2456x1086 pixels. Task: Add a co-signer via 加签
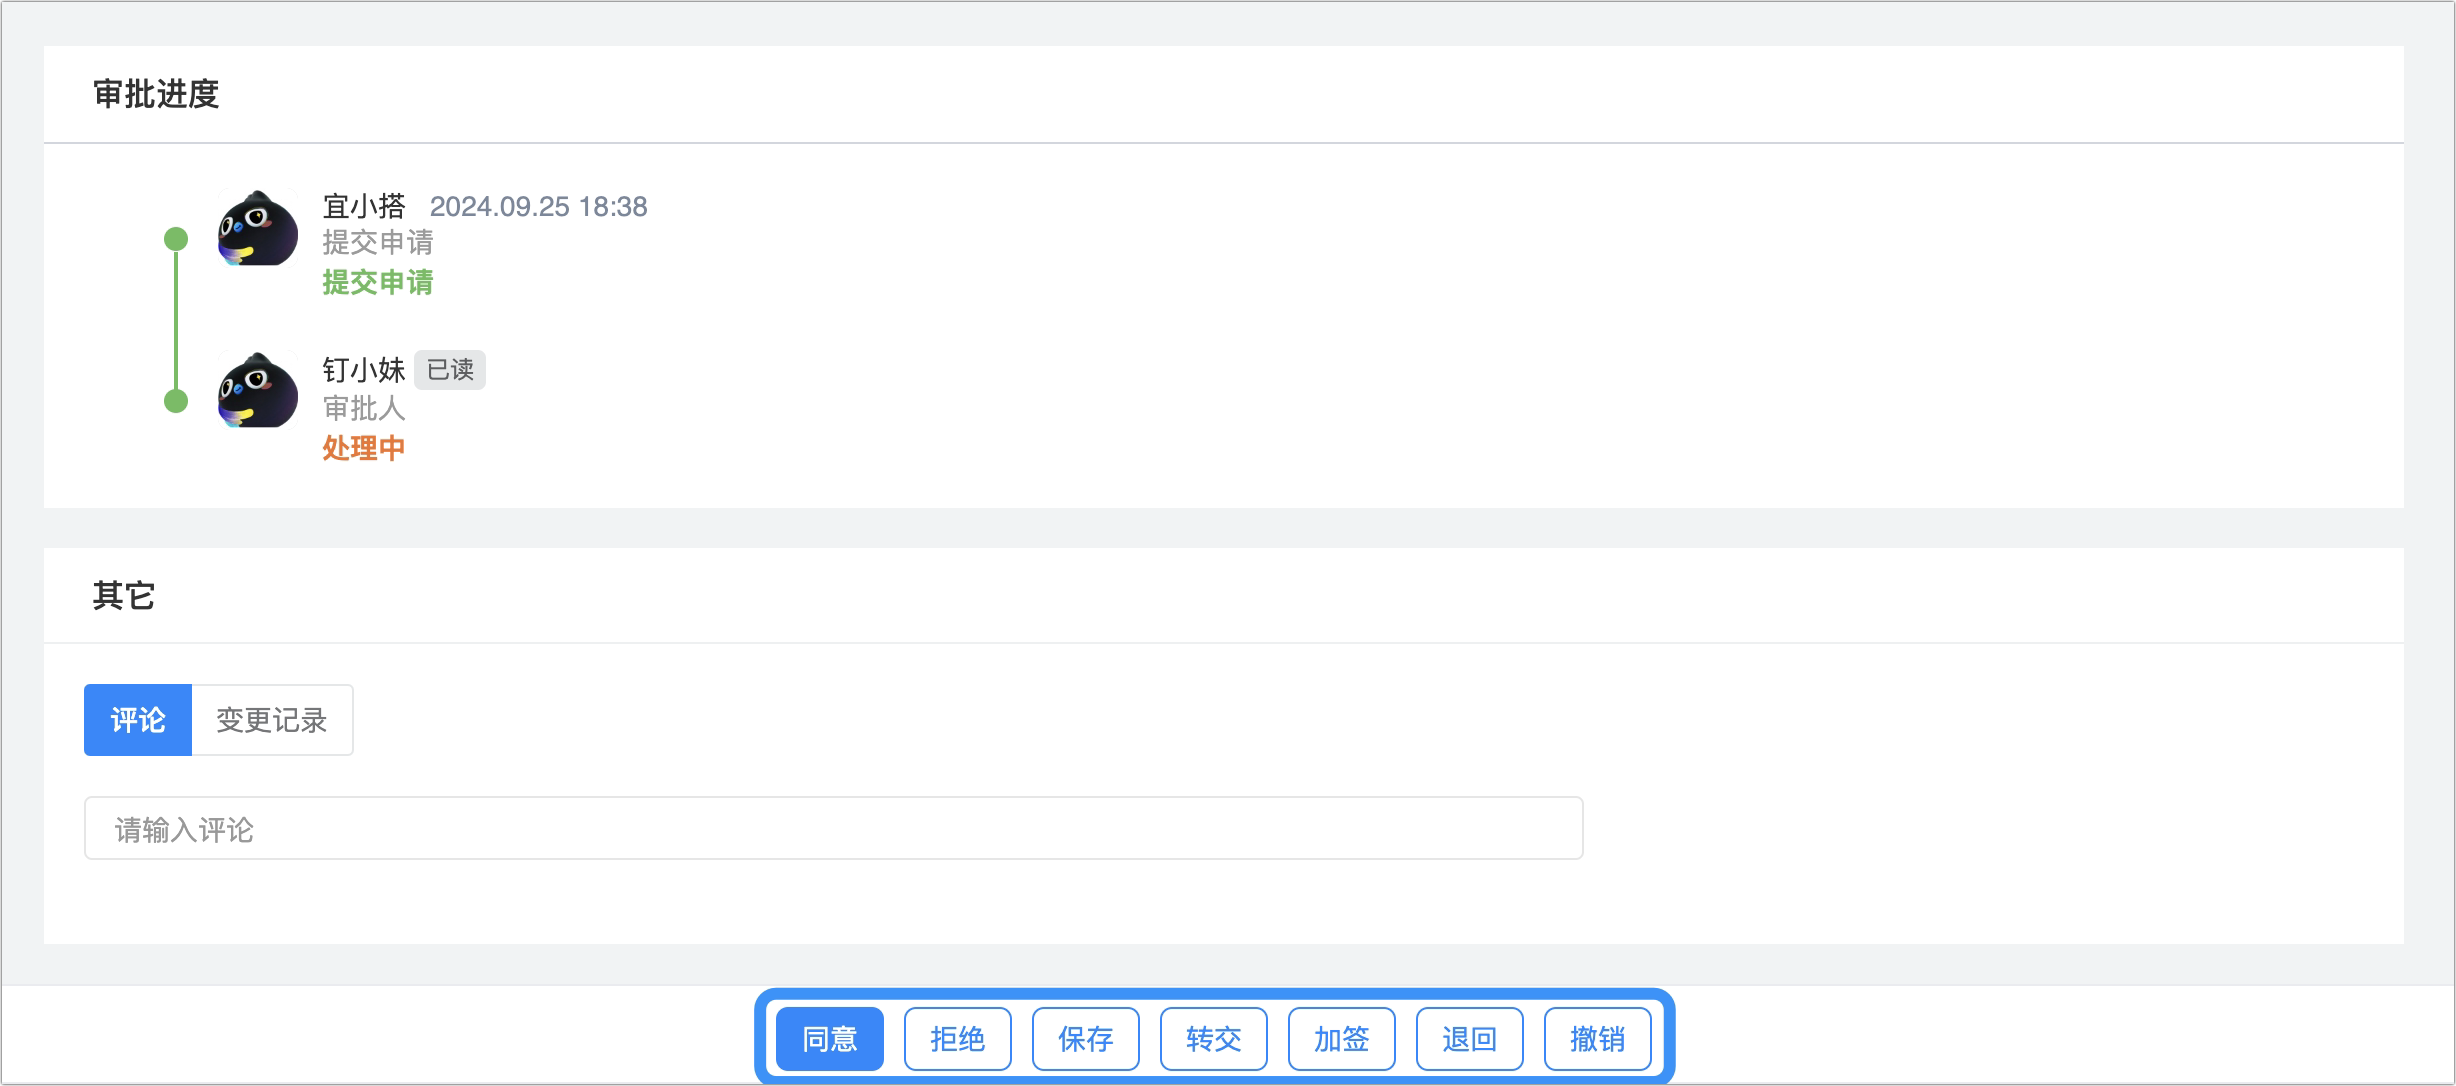click(x=1342, y=1039)
